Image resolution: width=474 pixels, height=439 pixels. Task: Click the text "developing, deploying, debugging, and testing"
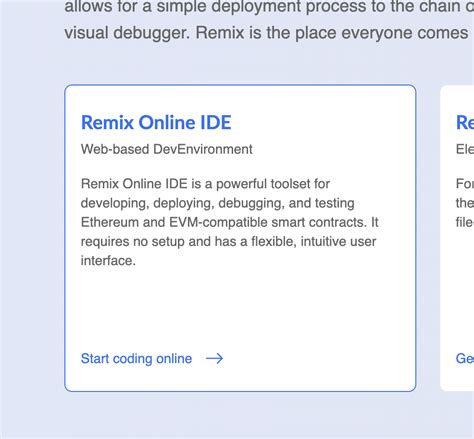click(x=218, y=203)
